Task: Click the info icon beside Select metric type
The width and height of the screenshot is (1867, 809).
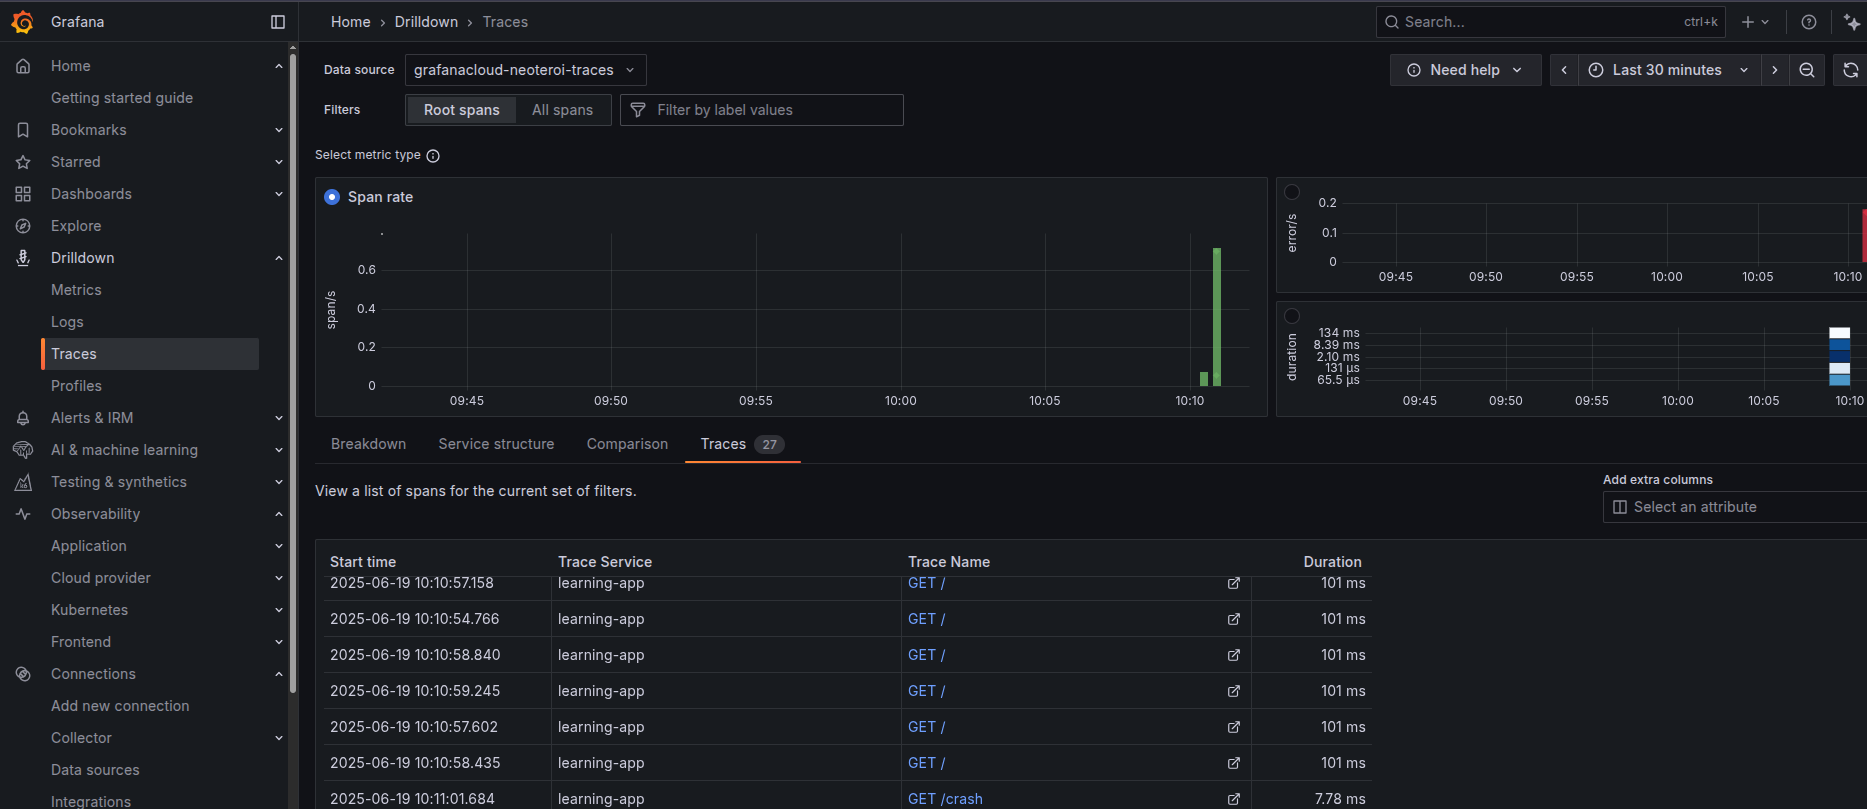Action: 433,156
